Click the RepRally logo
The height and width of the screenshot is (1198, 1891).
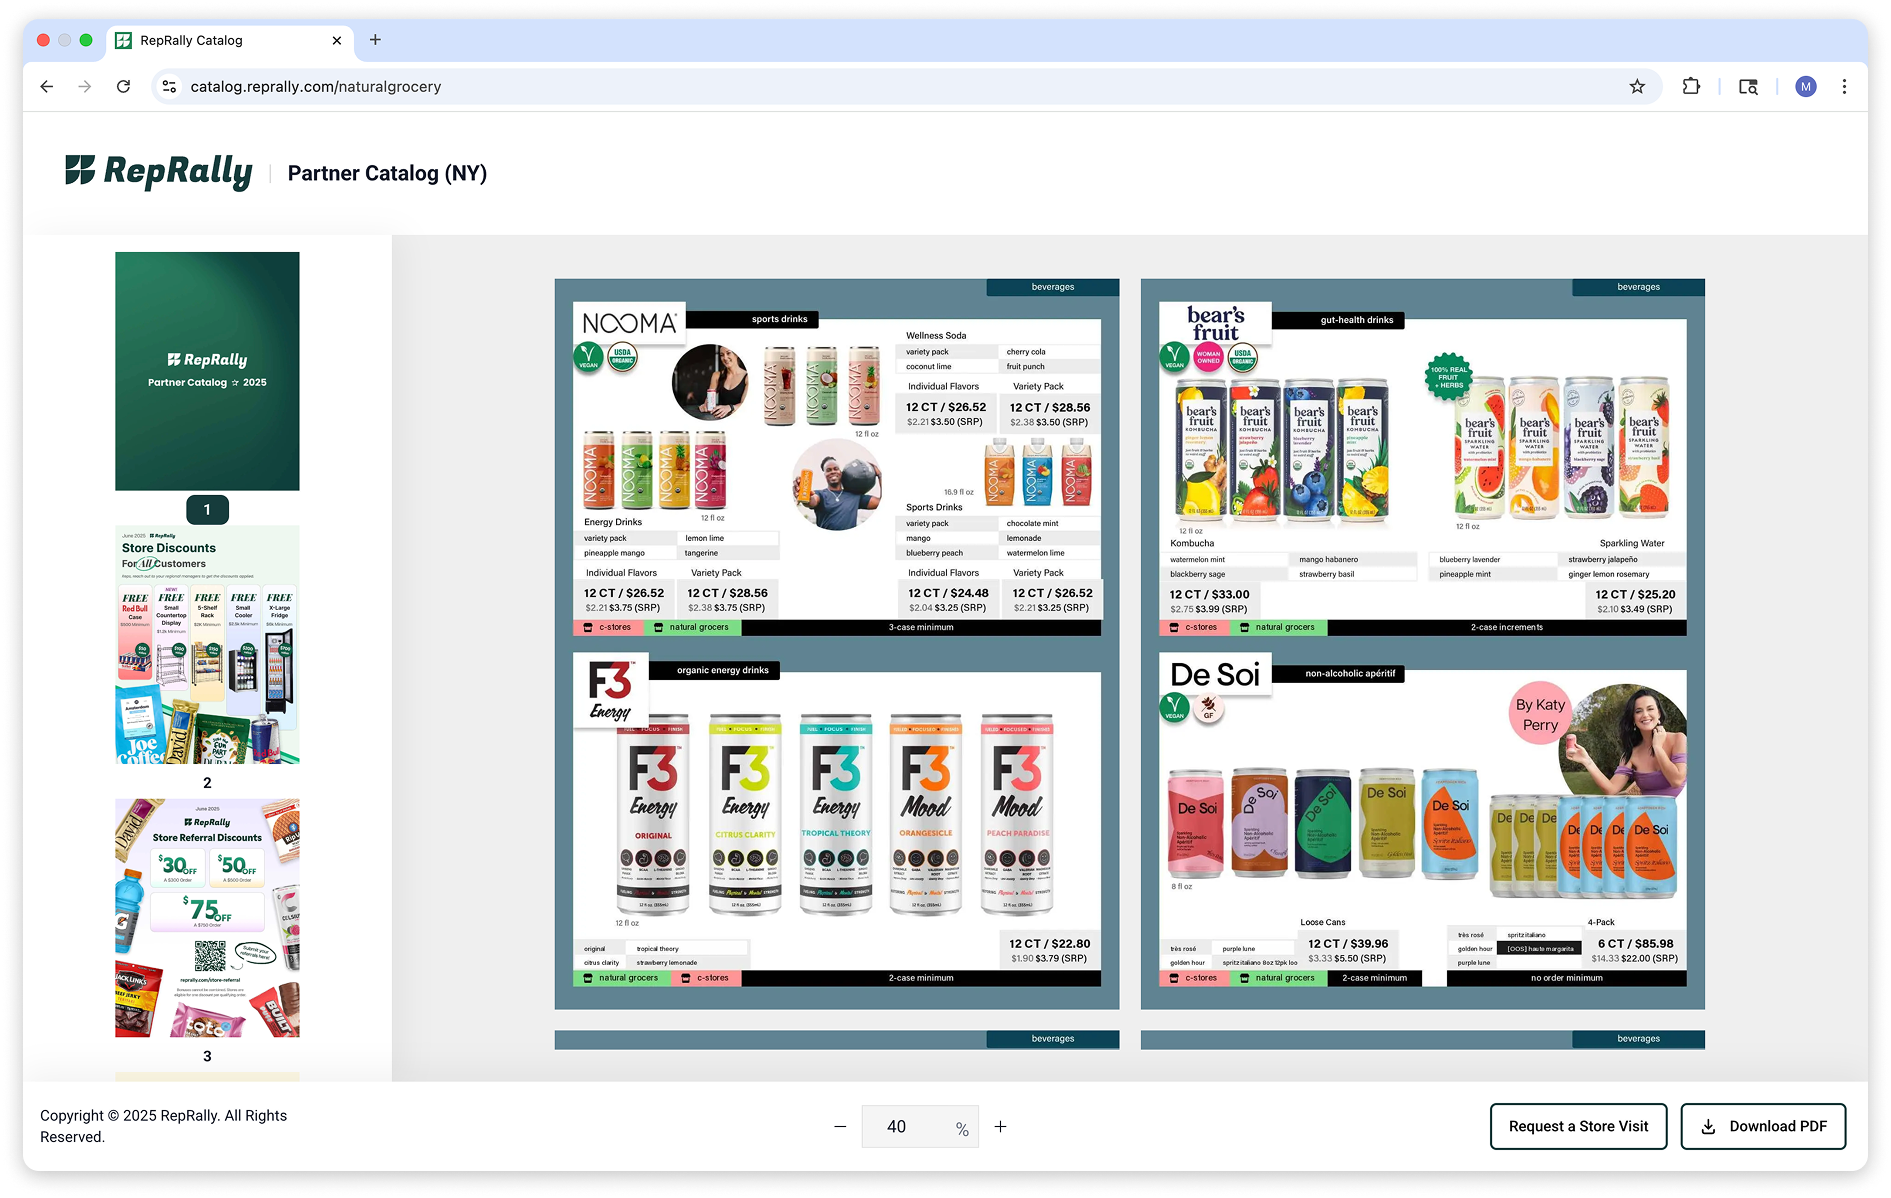159,172
